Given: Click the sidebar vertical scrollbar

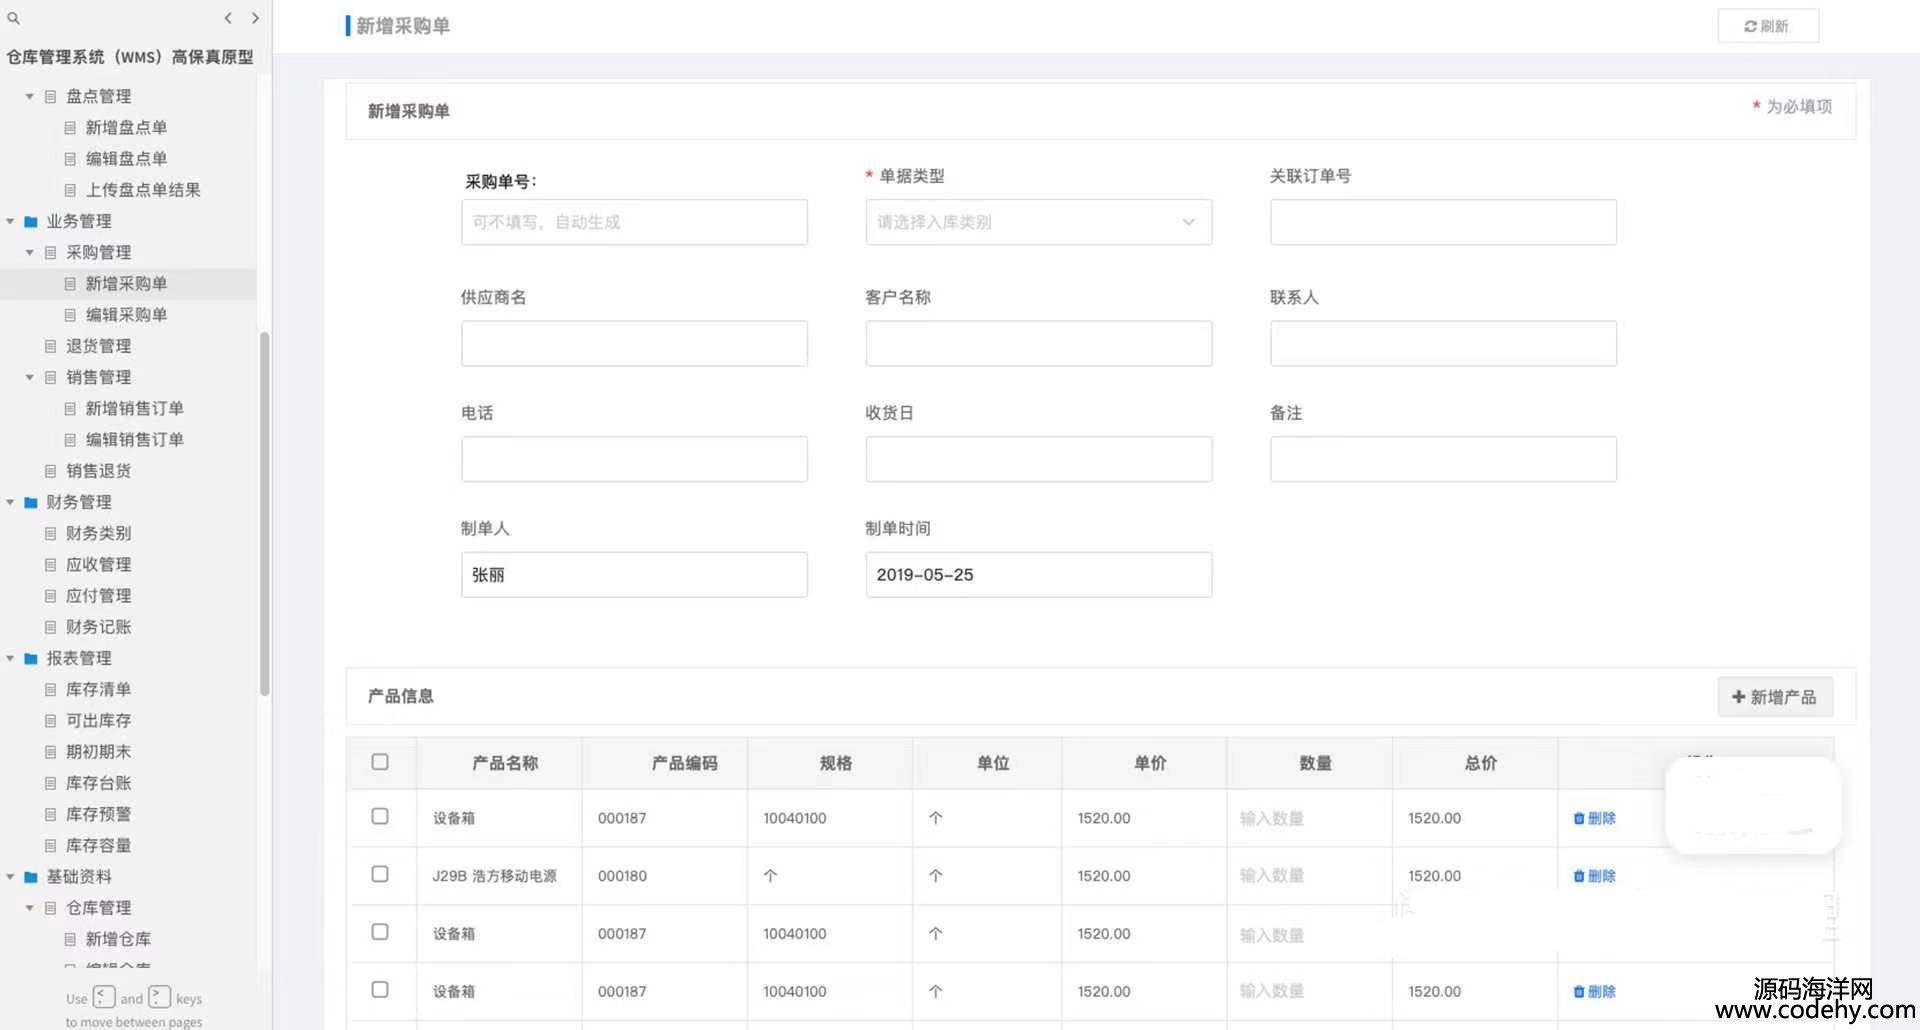Looking at the screenshot, I should pos(265,513).
